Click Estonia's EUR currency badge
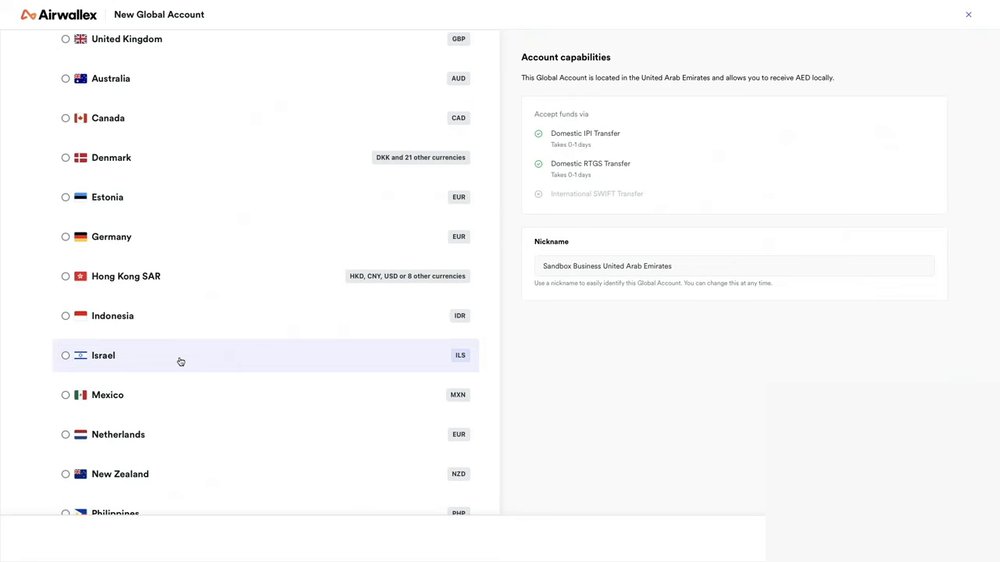The height and width of the screenshot is (562, 1000). (459, 197)
